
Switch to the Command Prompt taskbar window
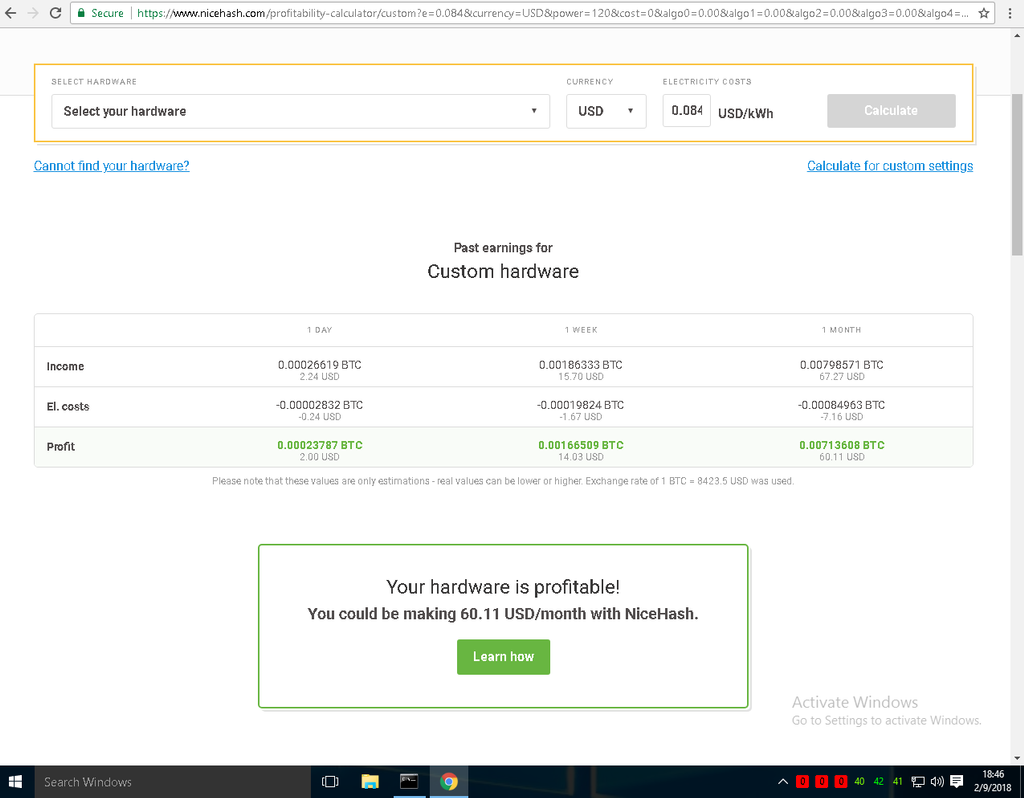tap(409, 782)
